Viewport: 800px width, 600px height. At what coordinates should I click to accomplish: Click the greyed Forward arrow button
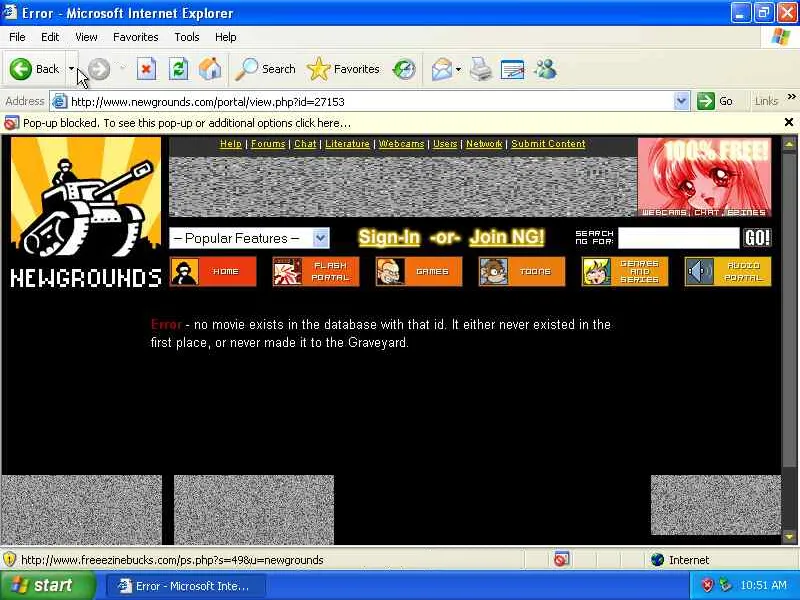99,69
